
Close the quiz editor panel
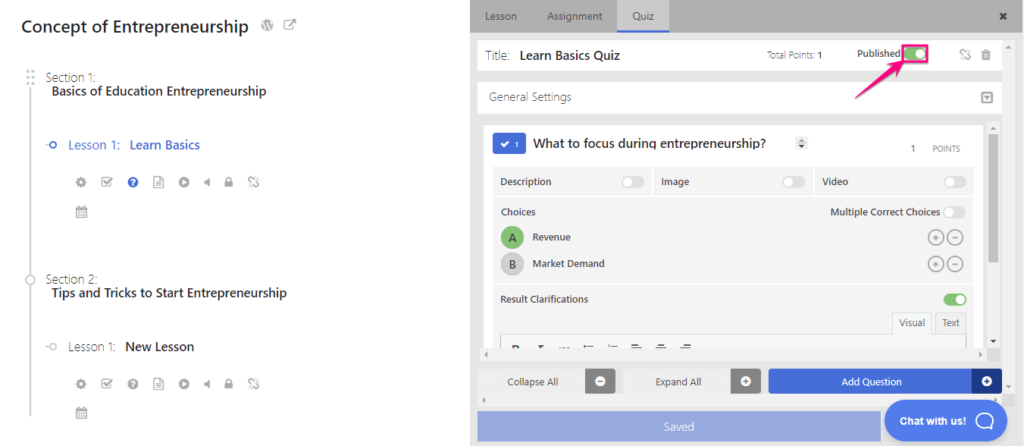pos(1003,16)
